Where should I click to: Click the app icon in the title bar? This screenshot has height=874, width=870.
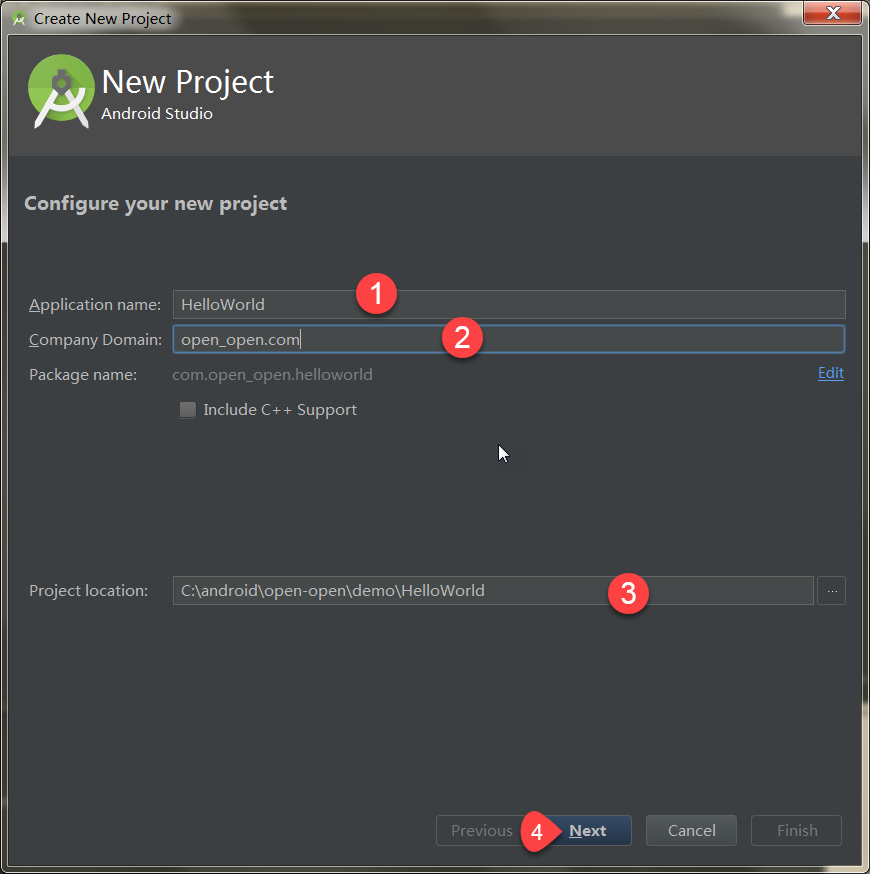17,17
